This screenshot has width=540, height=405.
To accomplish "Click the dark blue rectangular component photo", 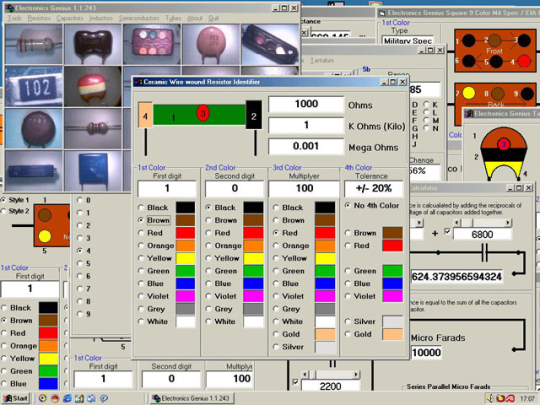I will point(34,171).
